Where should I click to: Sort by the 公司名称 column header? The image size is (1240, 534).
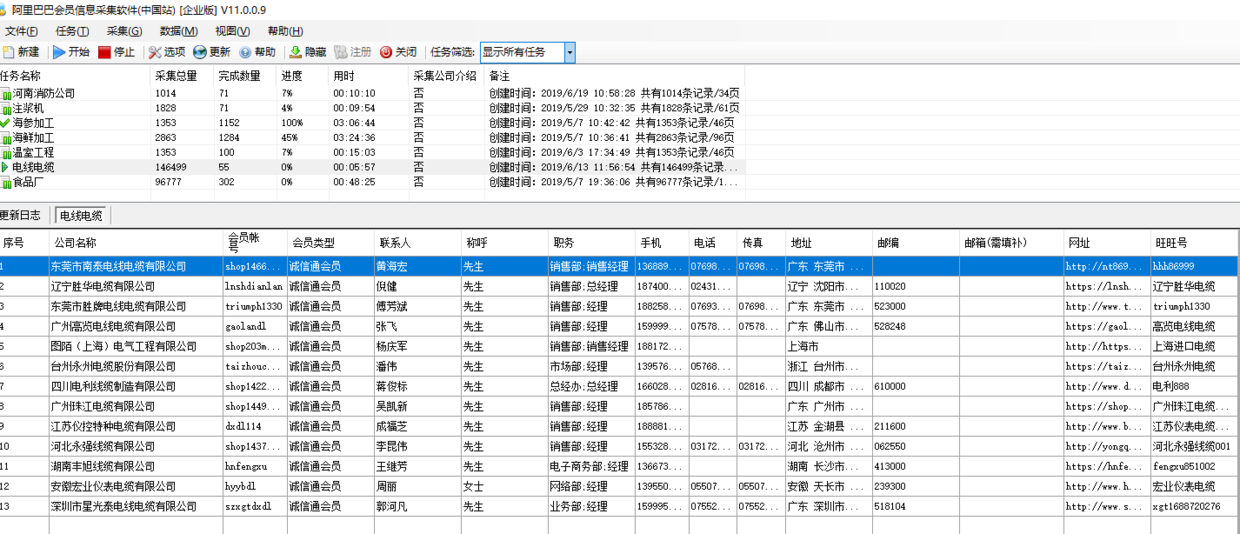75,243
